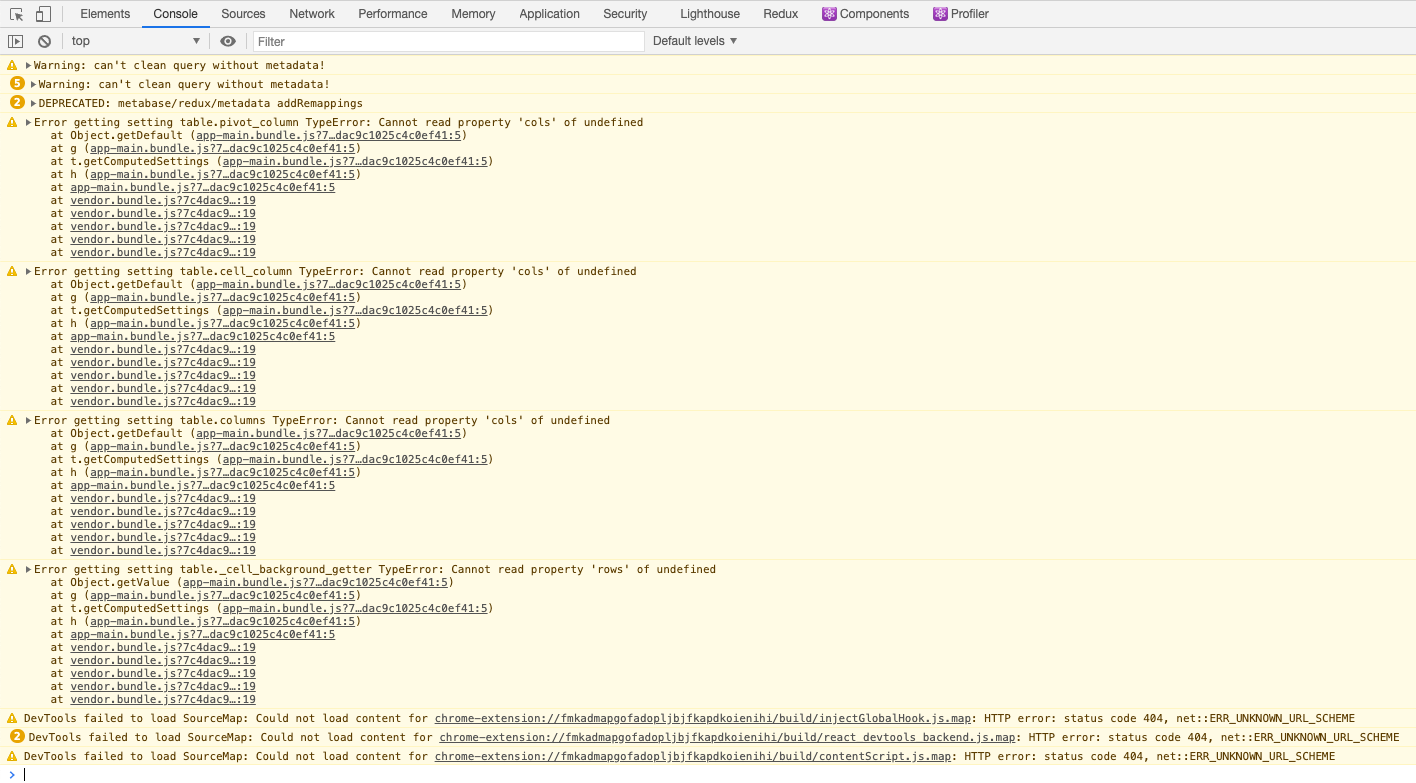Activate the inspect element picker icon

click(x=17, y=14)
